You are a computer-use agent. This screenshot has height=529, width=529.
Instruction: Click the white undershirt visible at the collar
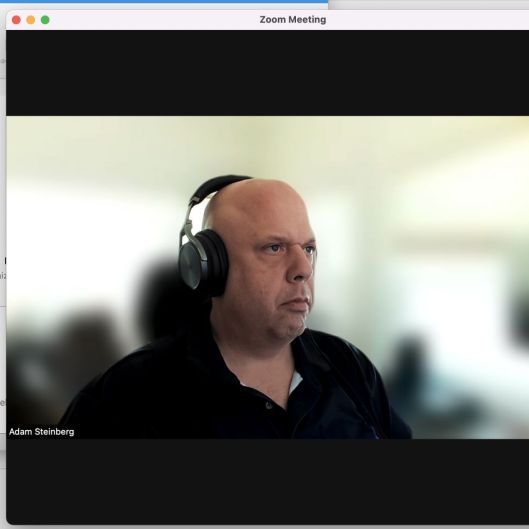click(295, 382)
